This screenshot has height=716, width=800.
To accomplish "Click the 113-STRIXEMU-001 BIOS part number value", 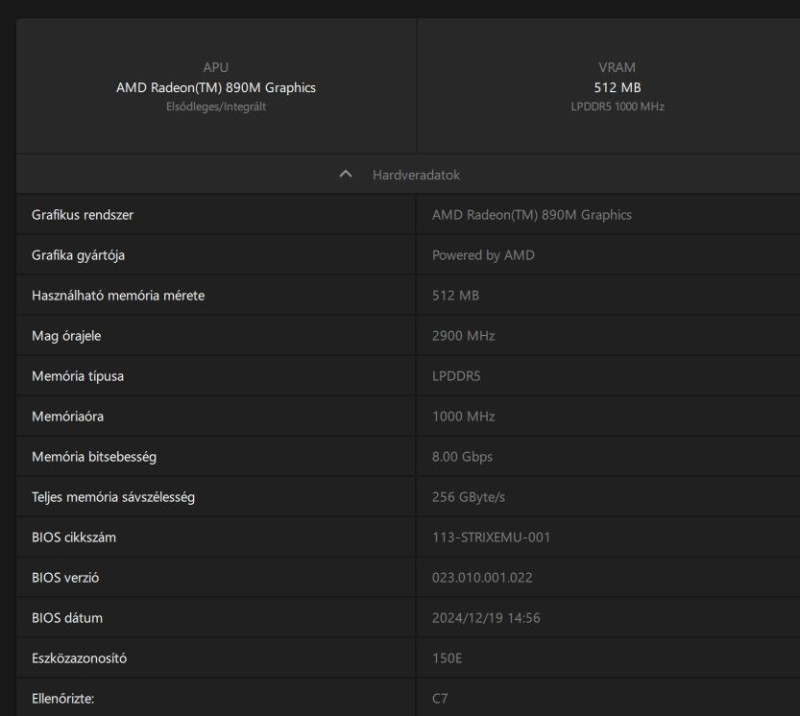I will click(491, 537).
